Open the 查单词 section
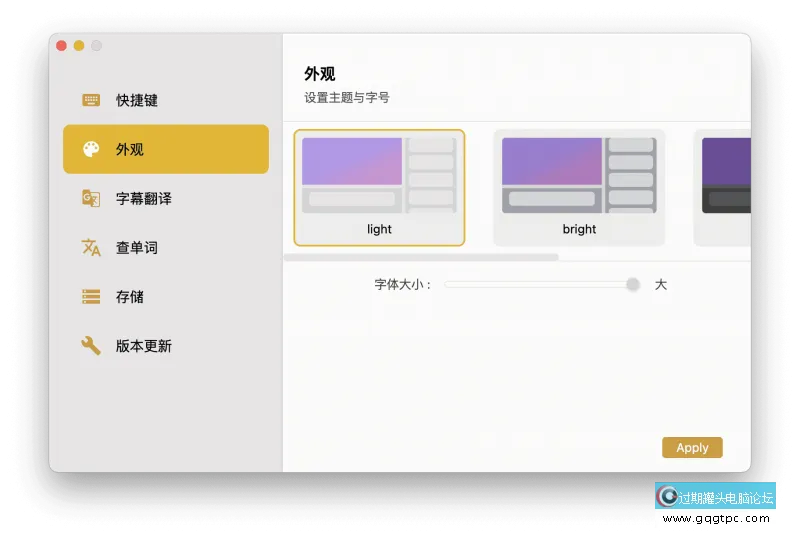 (x=166, y=247)
